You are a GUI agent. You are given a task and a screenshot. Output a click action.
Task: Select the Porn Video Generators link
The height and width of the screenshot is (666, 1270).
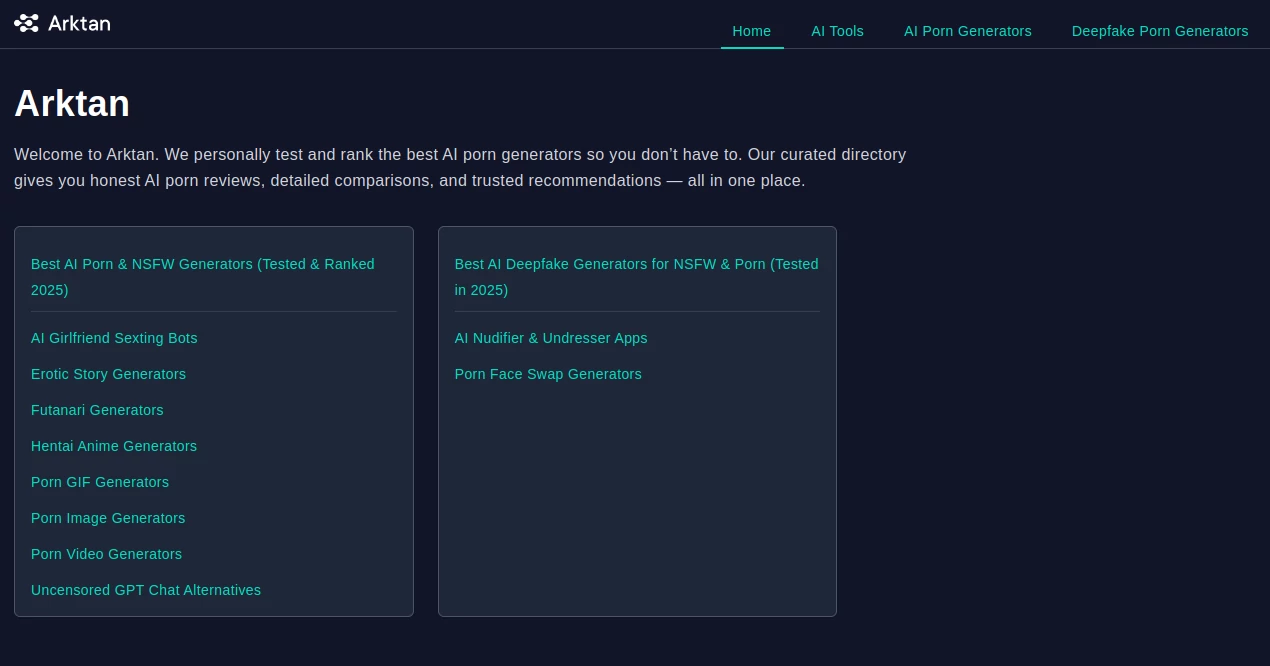pos(106,554)
